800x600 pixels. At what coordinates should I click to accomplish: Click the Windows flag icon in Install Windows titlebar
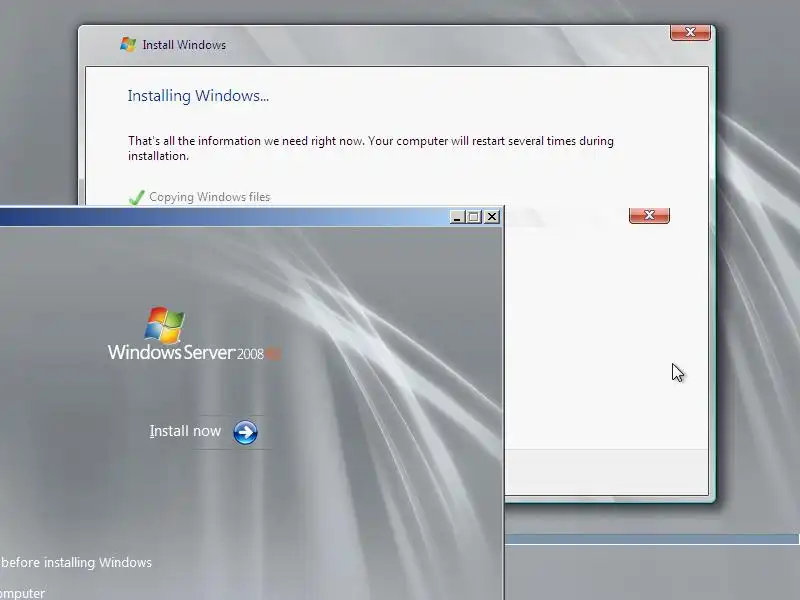click(x=128, y=44)
